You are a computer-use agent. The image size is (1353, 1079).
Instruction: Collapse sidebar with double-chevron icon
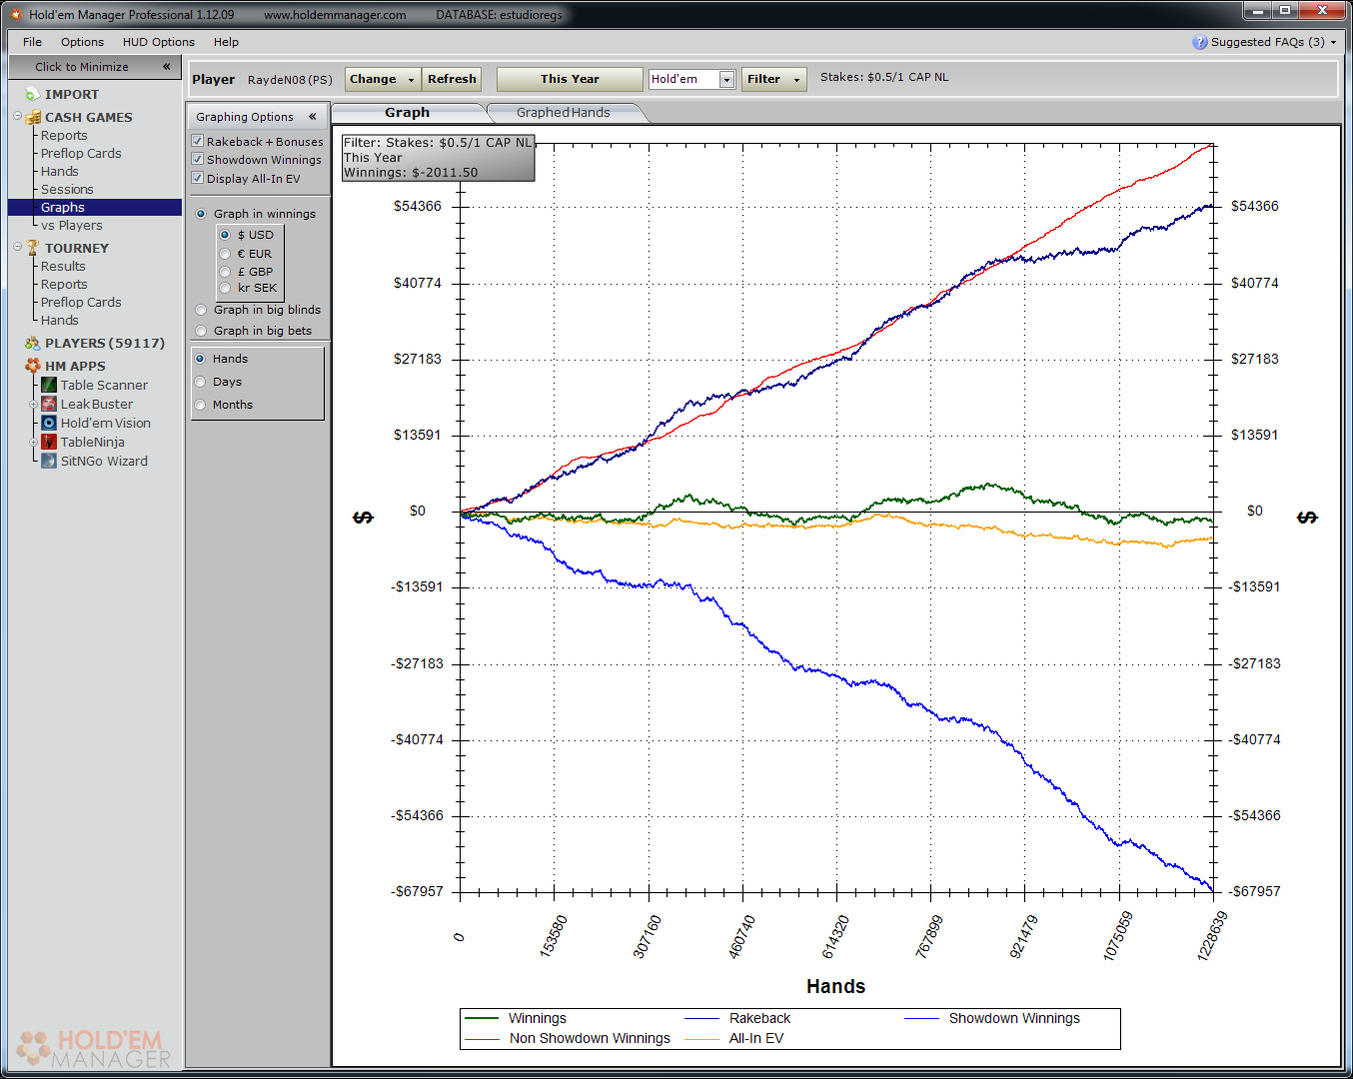click(166, 67)
